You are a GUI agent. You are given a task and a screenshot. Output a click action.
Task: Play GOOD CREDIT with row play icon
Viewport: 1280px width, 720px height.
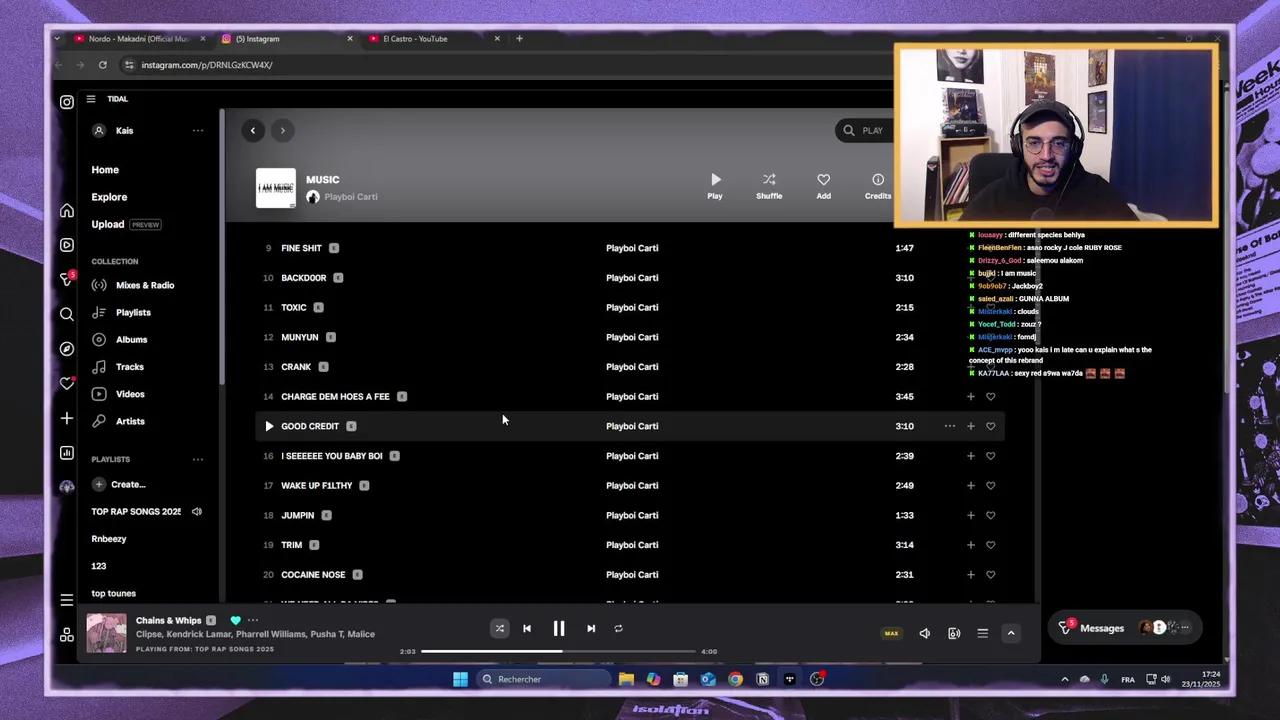click(x=268, y=426)
